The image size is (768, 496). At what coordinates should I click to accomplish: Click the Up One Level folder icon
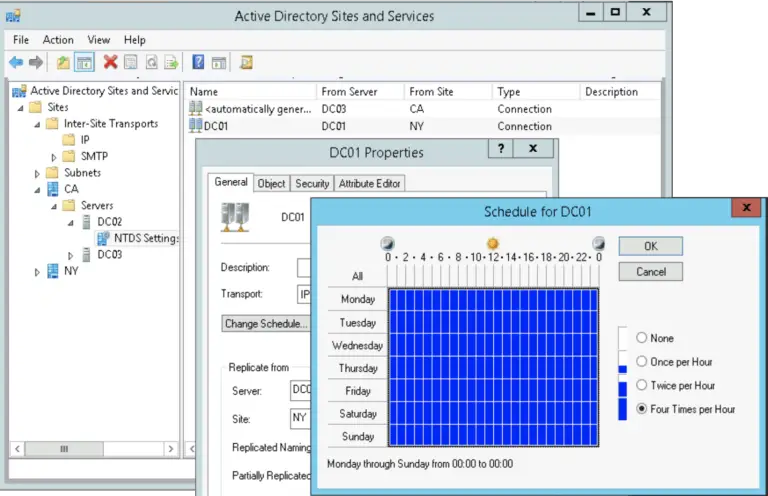coord(63,63)
